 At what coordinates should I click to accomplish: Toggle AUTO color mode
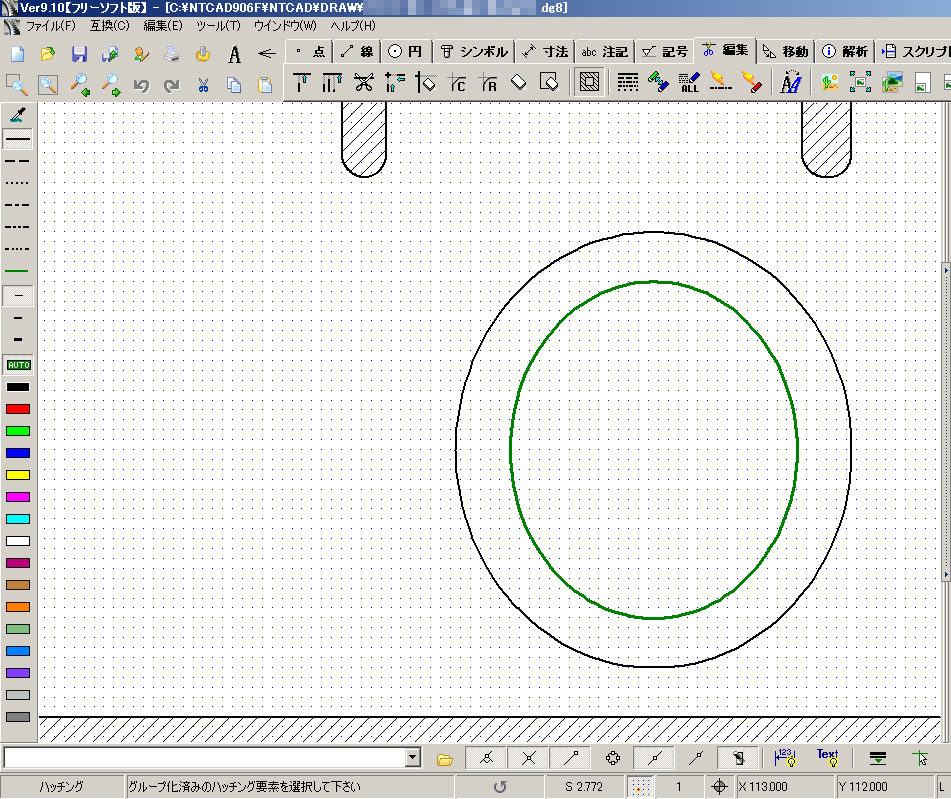tap(18, 365)
